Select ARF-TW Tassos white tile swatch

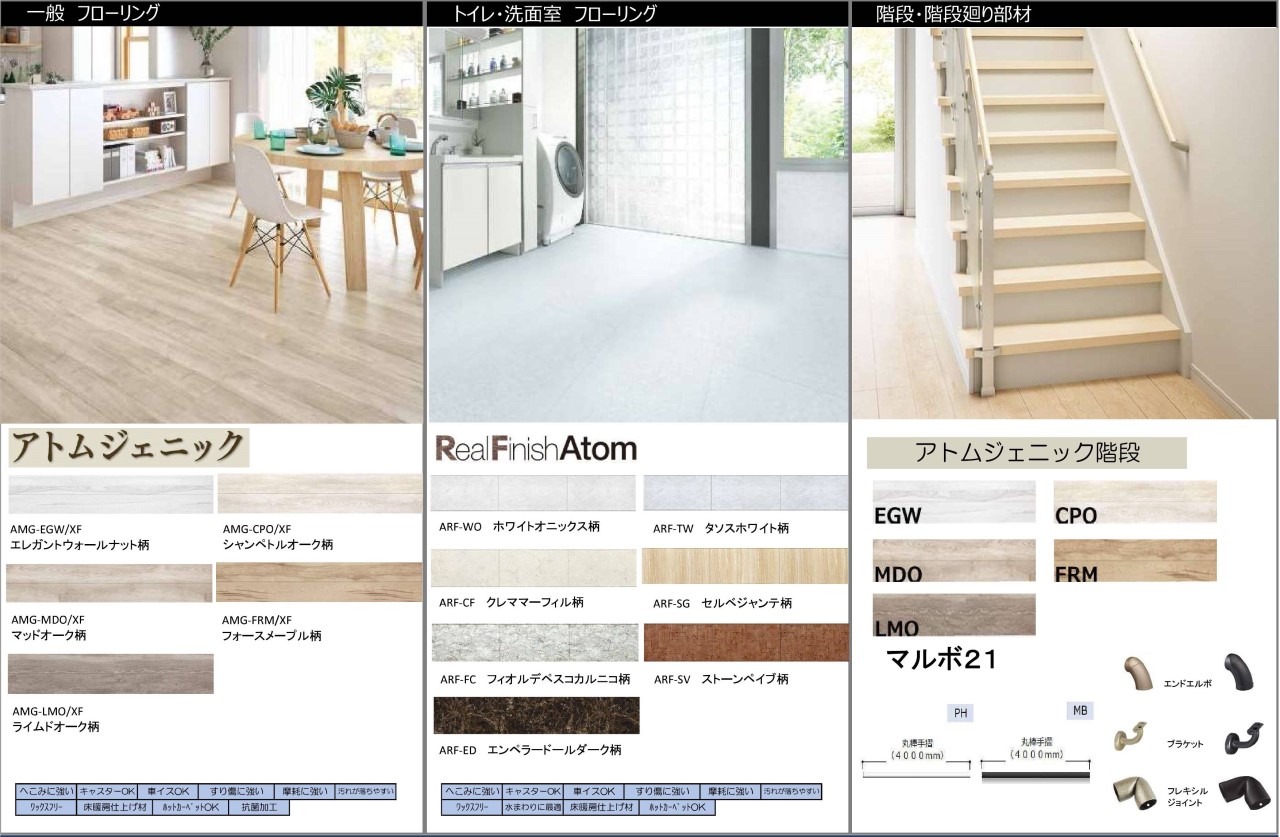[745, 493]
